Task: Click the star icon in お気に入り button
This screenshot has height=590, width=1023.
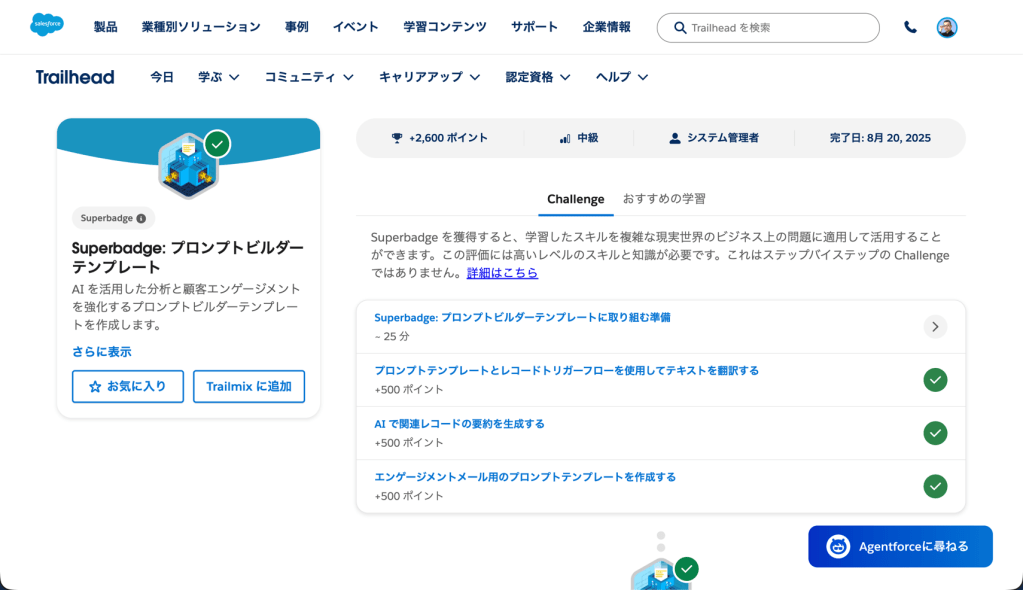Action: (x=95, y=386)
